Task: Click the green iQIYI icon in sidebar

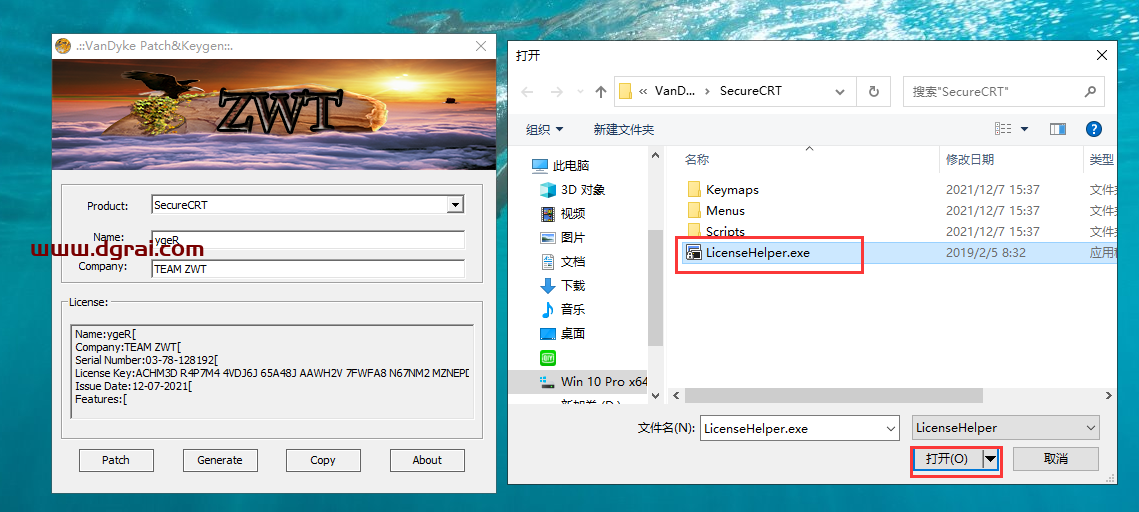Action: 548,357
